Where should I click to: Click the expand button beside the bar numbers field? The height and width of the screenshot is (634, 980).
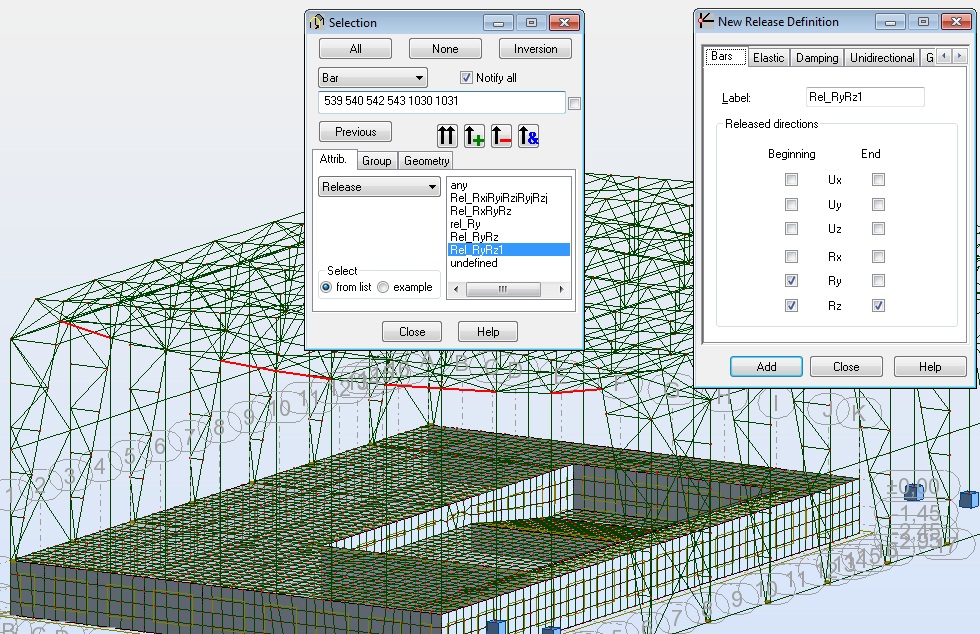coord(572,100)
